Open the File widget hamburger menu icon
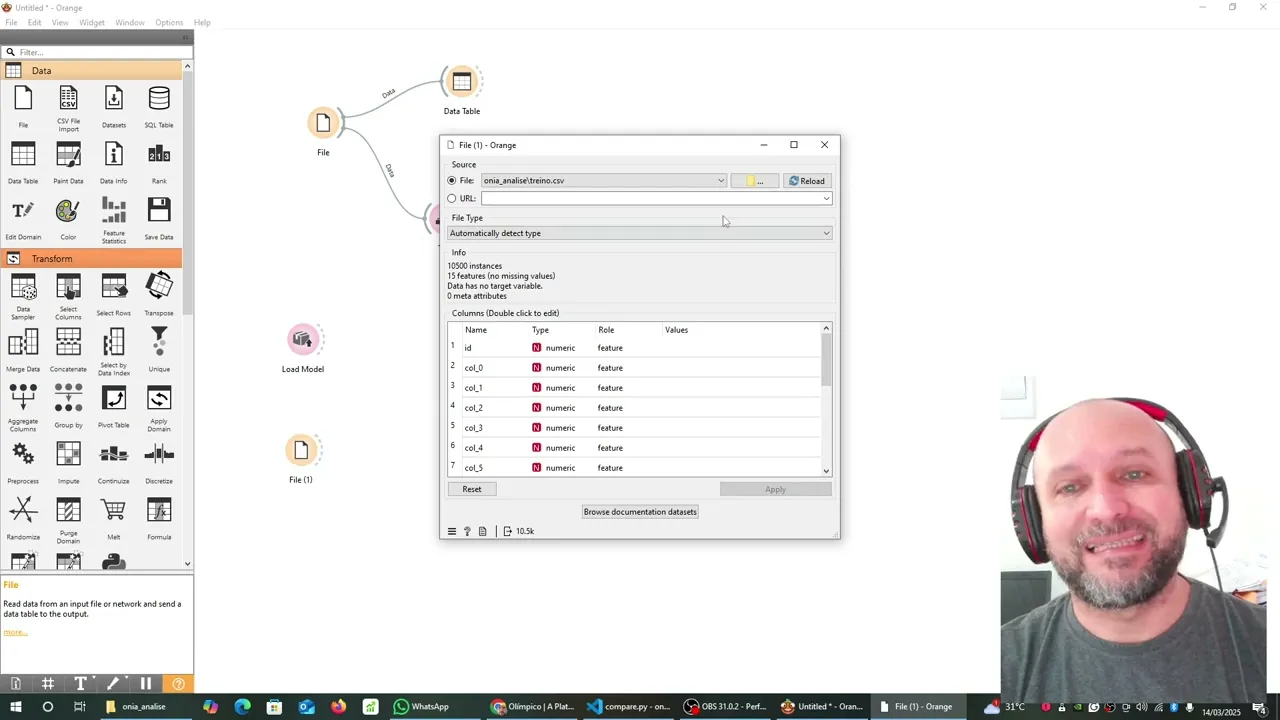Screen dimensions: 1280x720 tap(452, 531)
